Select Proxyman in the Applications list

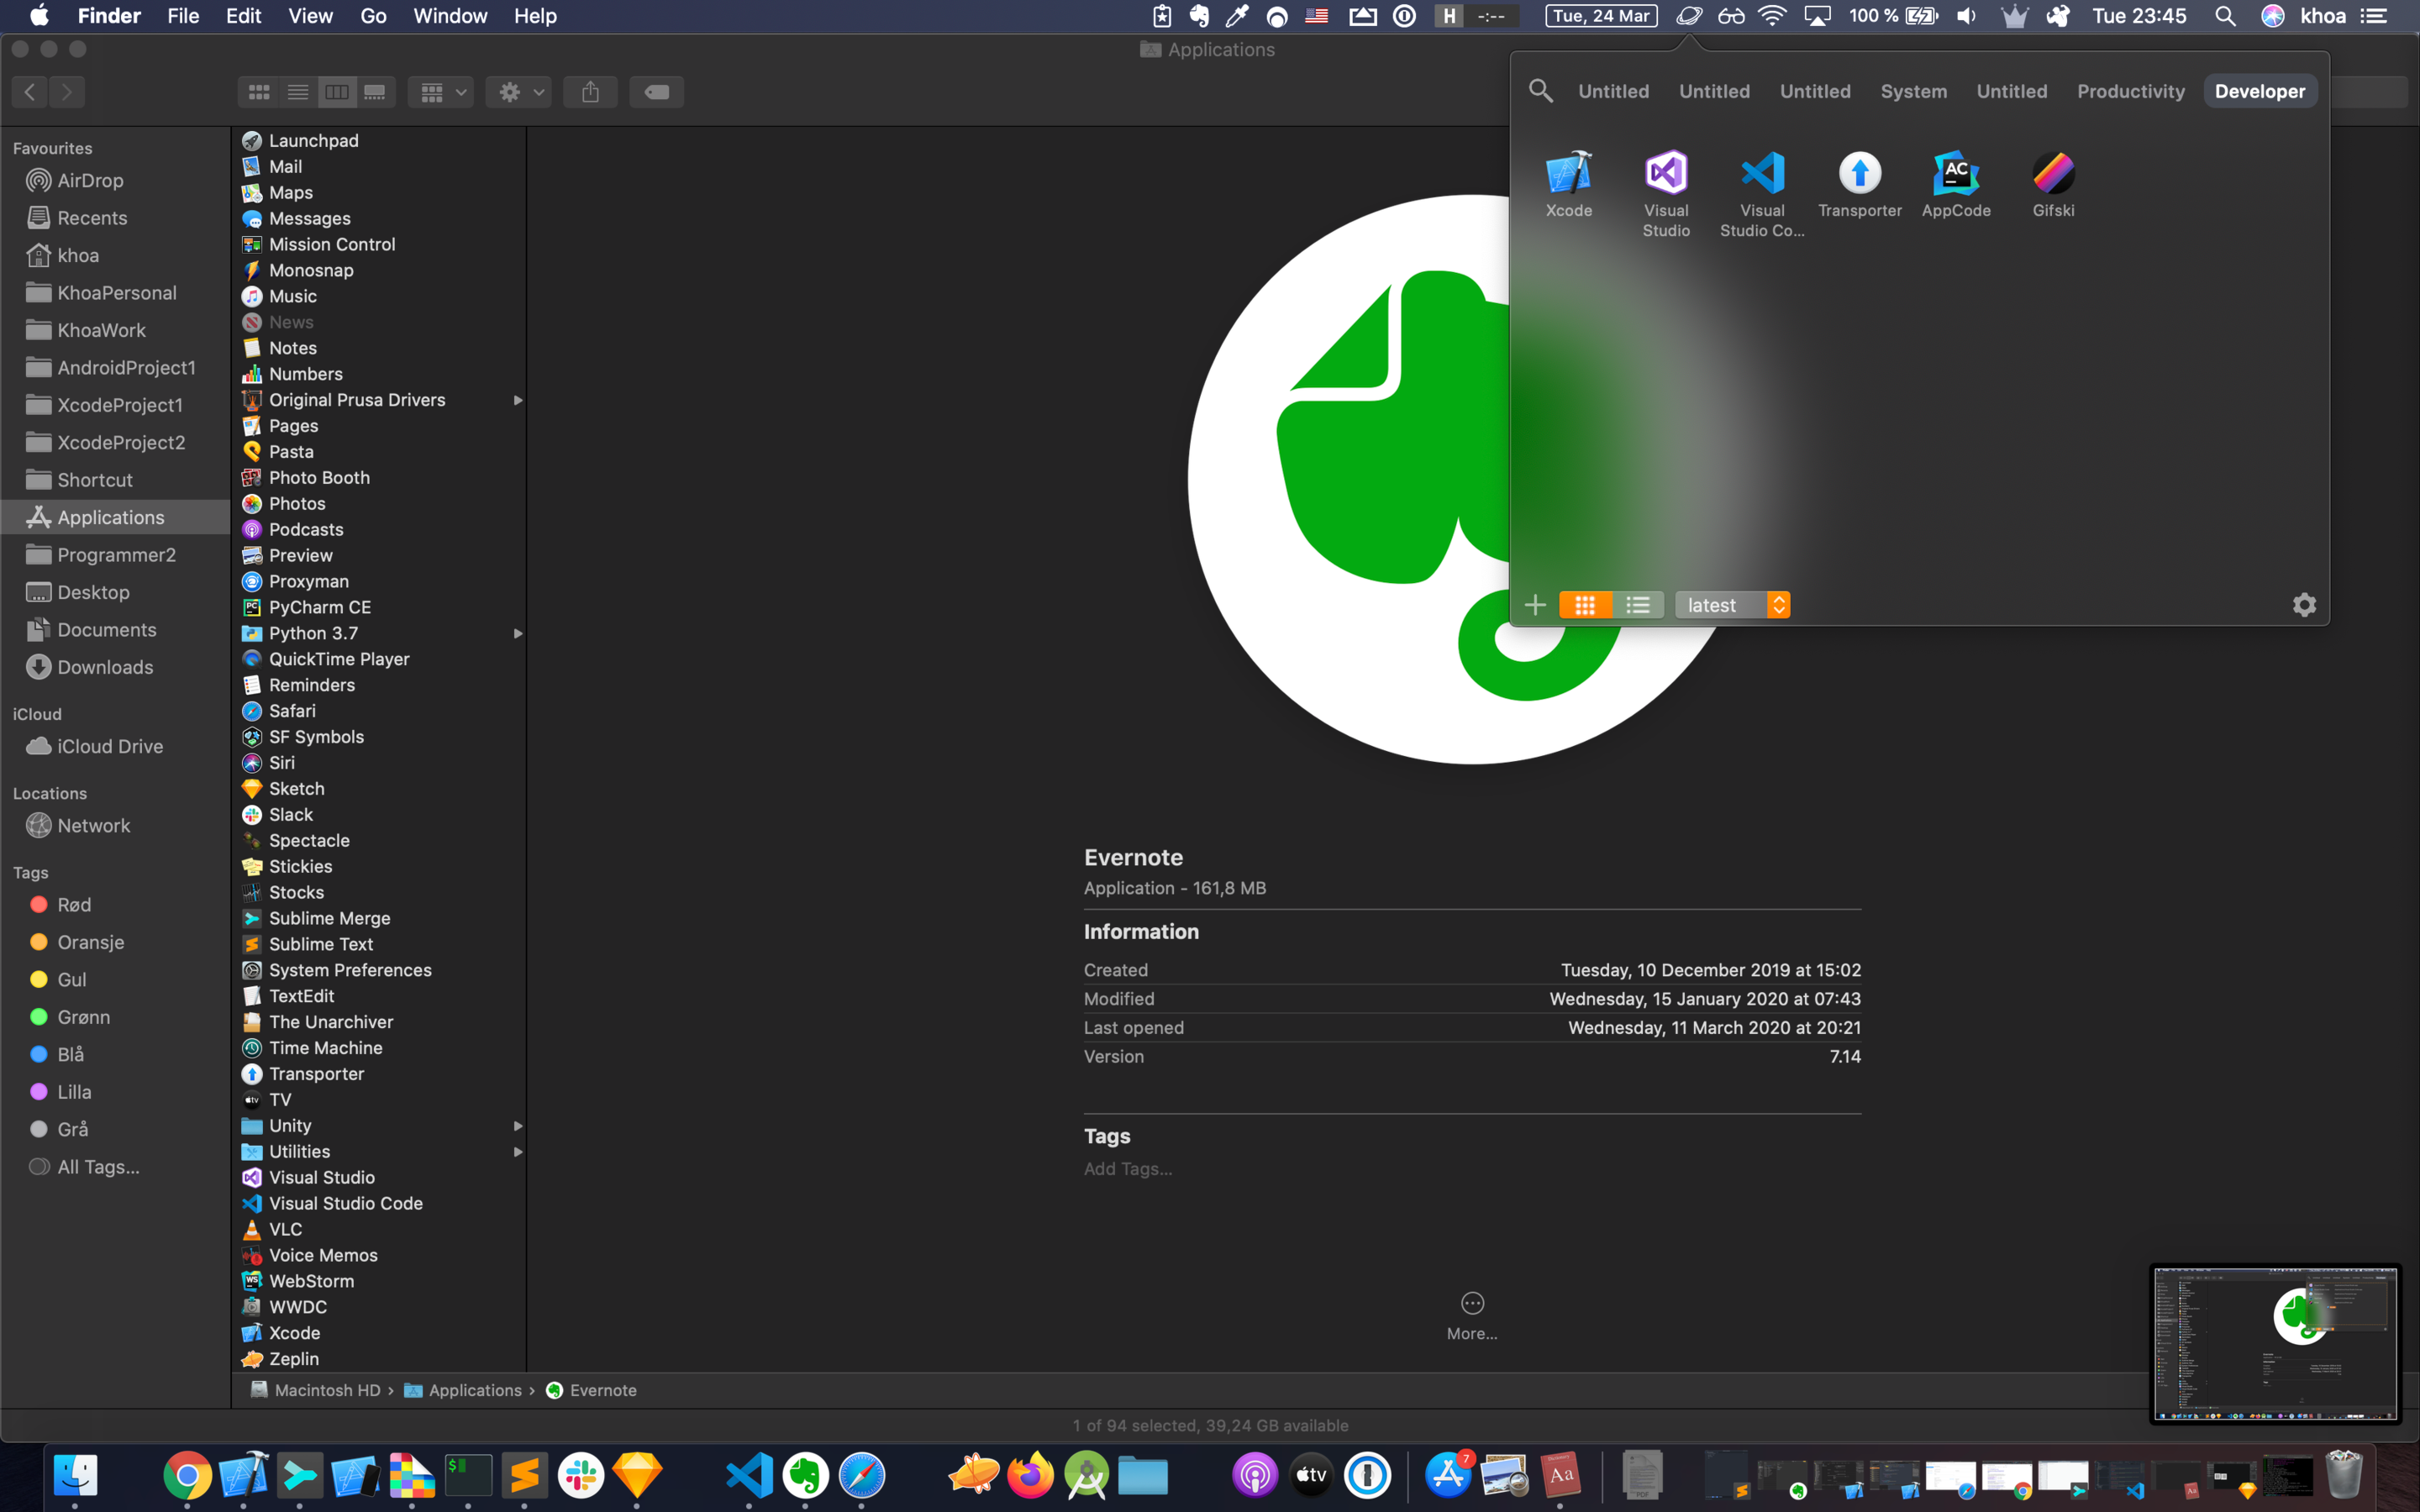(x=380, y=581)
